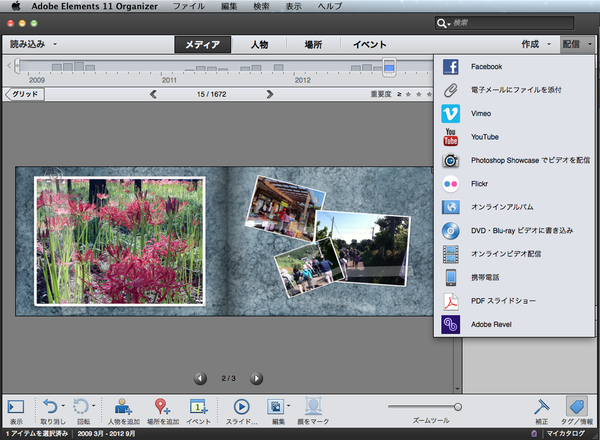Select the YouTube share icon
The width and height of the screenshot is (600, 440).
450,137
